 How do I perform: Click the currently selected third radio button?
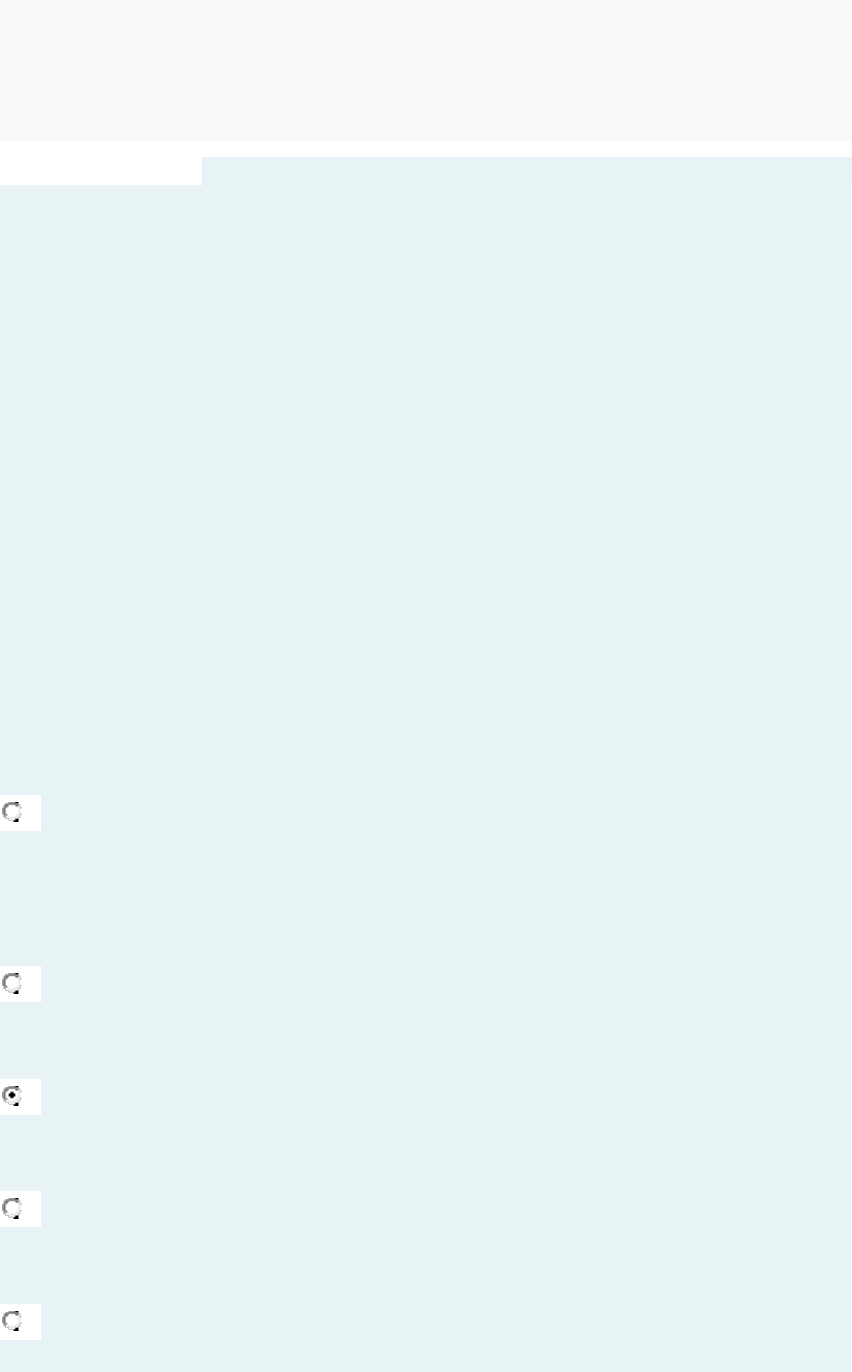13,1097
